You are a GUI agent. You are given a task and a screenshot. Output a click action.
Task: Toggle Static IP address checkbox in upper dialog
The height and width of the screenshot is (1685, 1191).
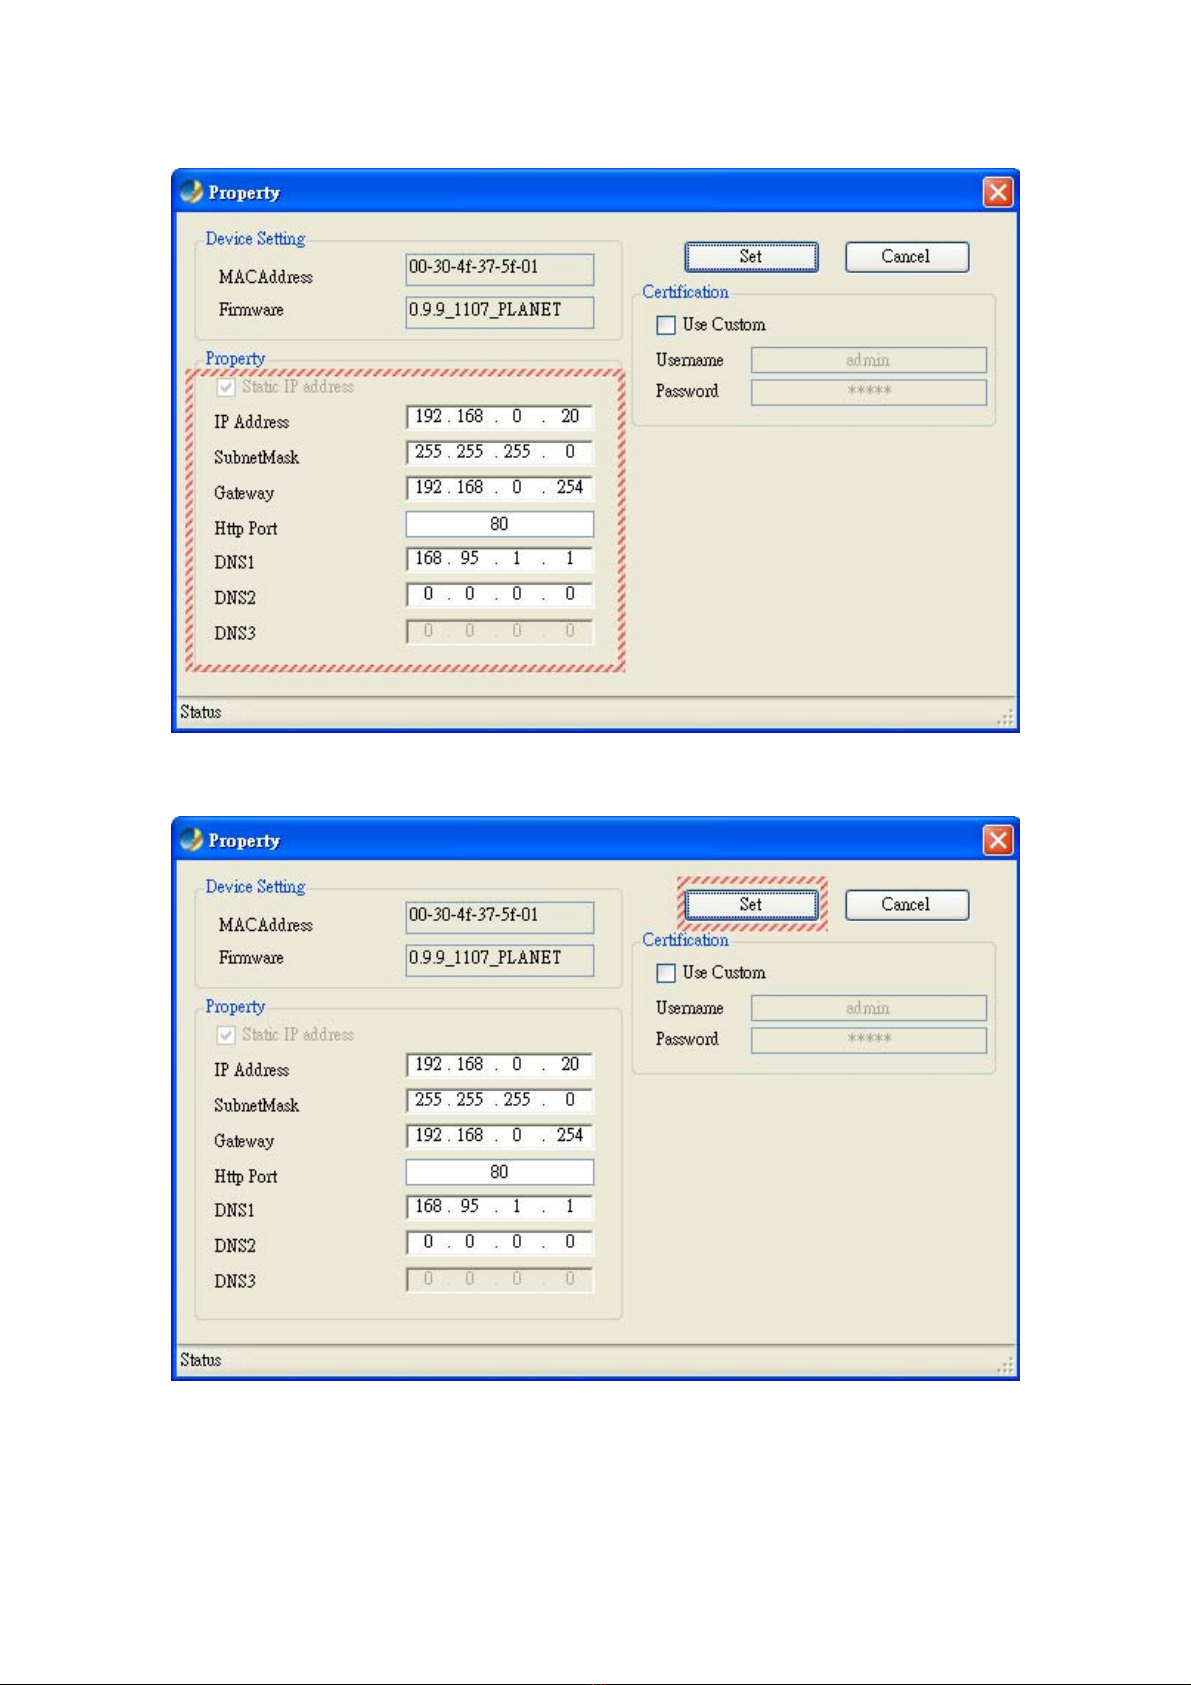click(x=227, y=387)
